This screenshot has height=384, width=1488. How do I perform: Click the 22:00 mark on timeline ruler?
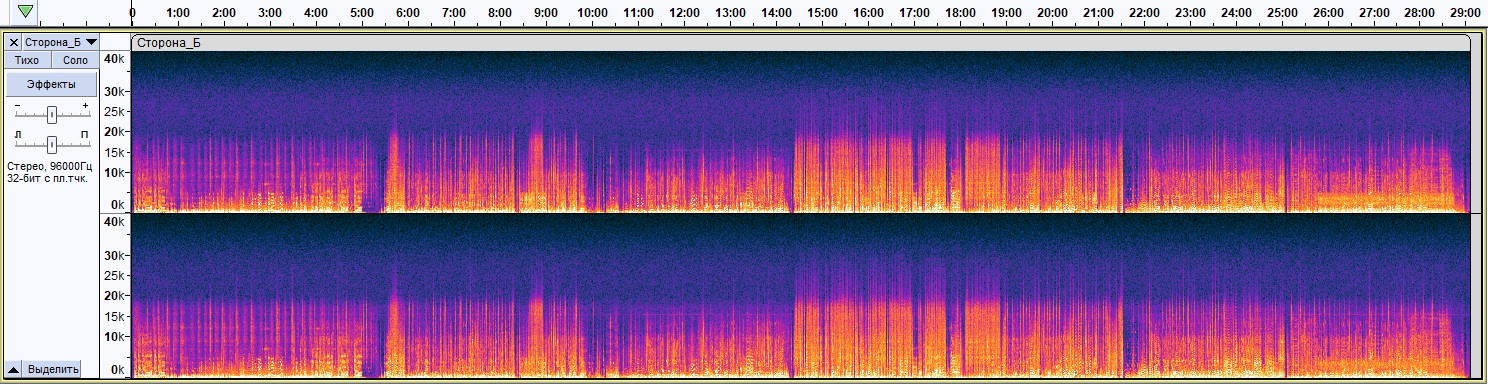[1145, 12]
